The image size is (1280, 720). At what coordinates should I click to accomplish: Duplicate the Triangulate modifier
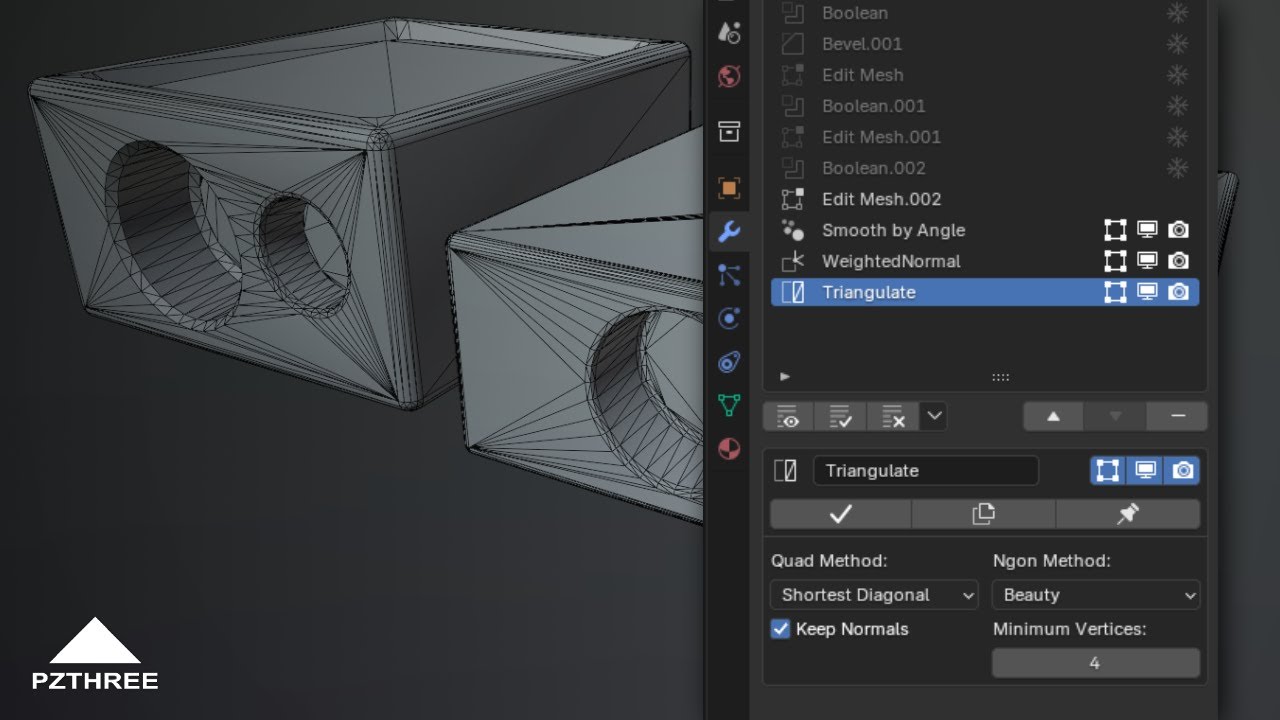pyautogui.click(x=984, y=514)
